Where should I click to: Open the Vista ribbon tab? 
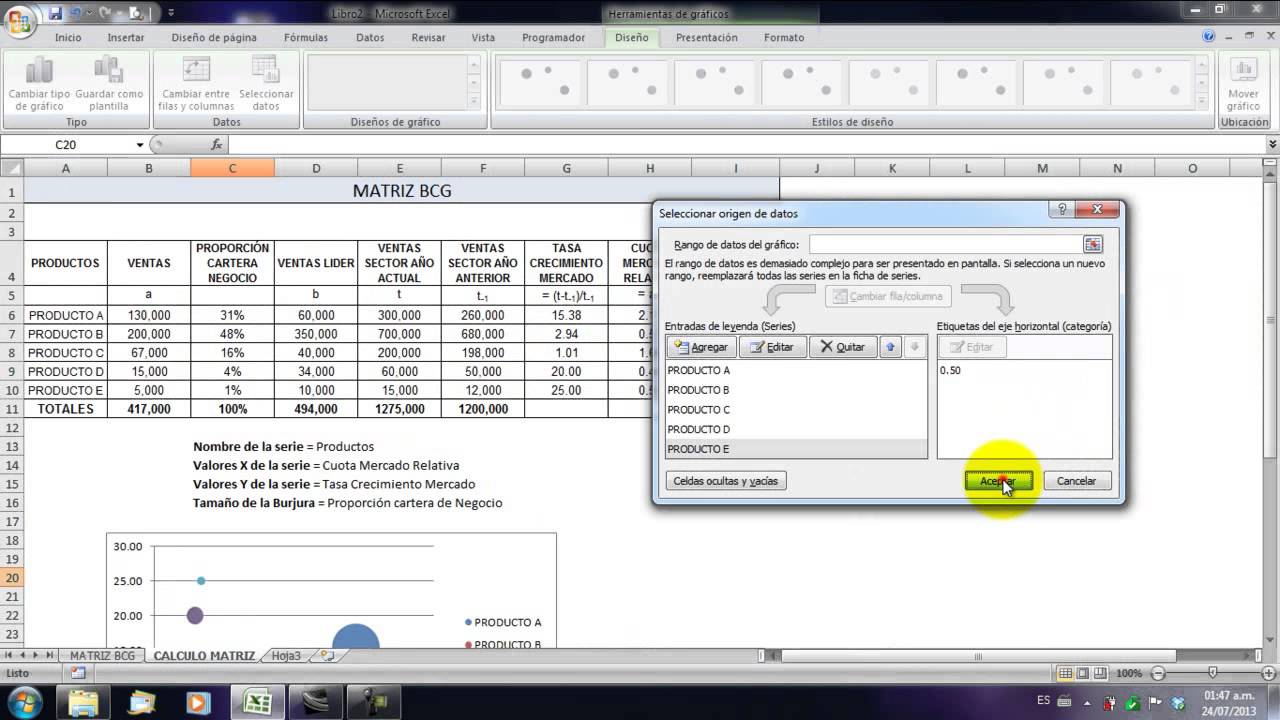pyautogui.click(x=483, y=38)
